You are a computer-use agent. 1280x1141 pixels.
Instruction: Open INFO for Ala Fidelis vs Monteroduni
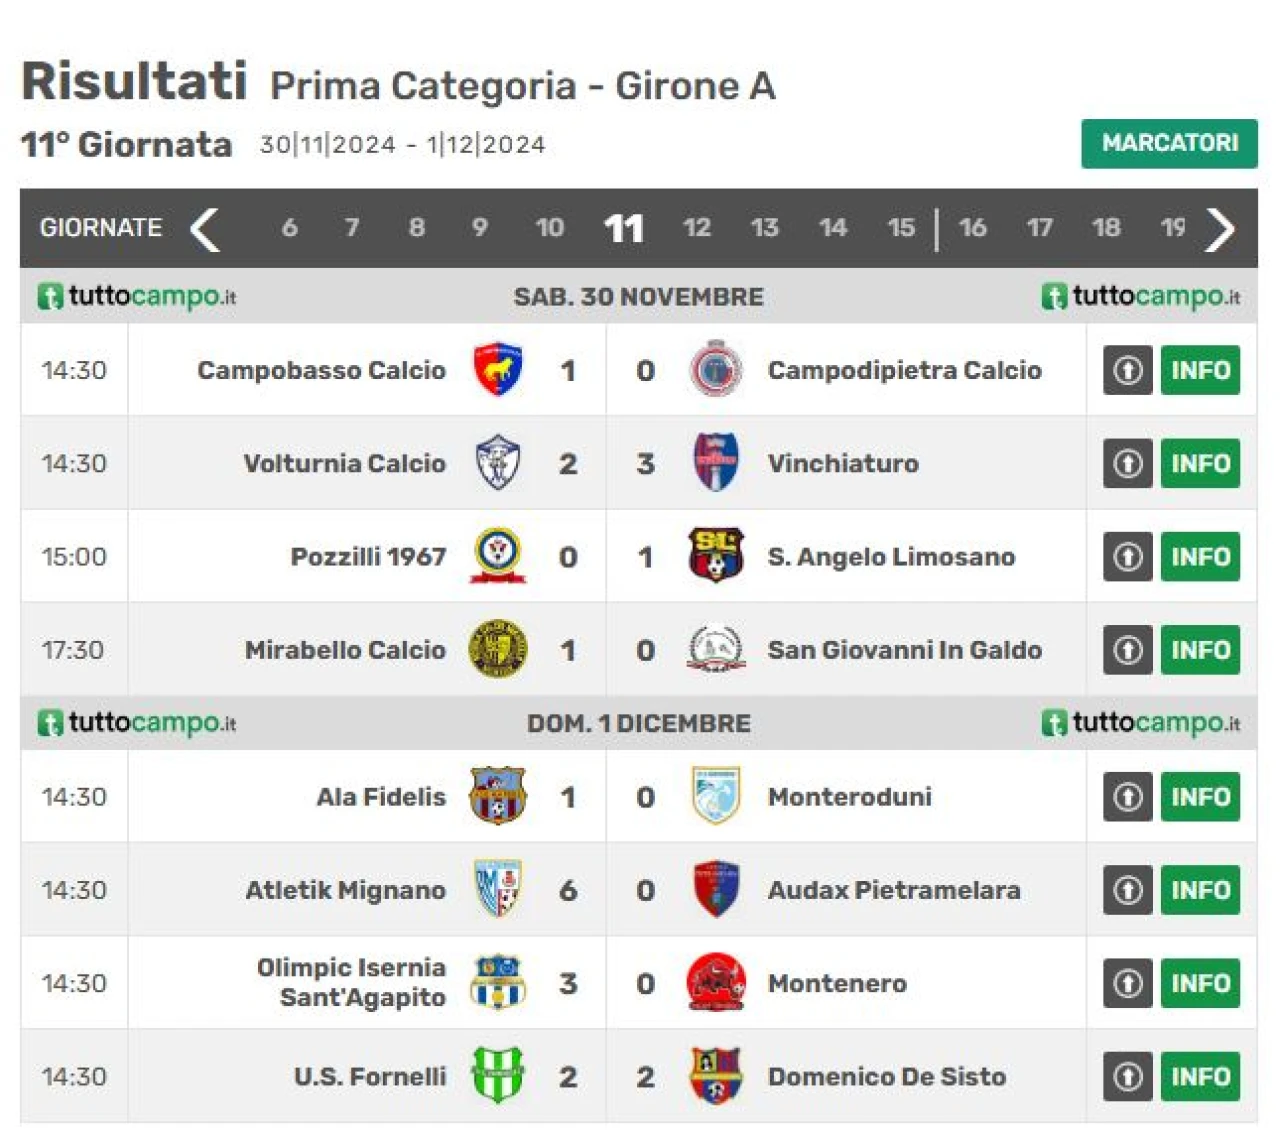tap(1200, 797)
